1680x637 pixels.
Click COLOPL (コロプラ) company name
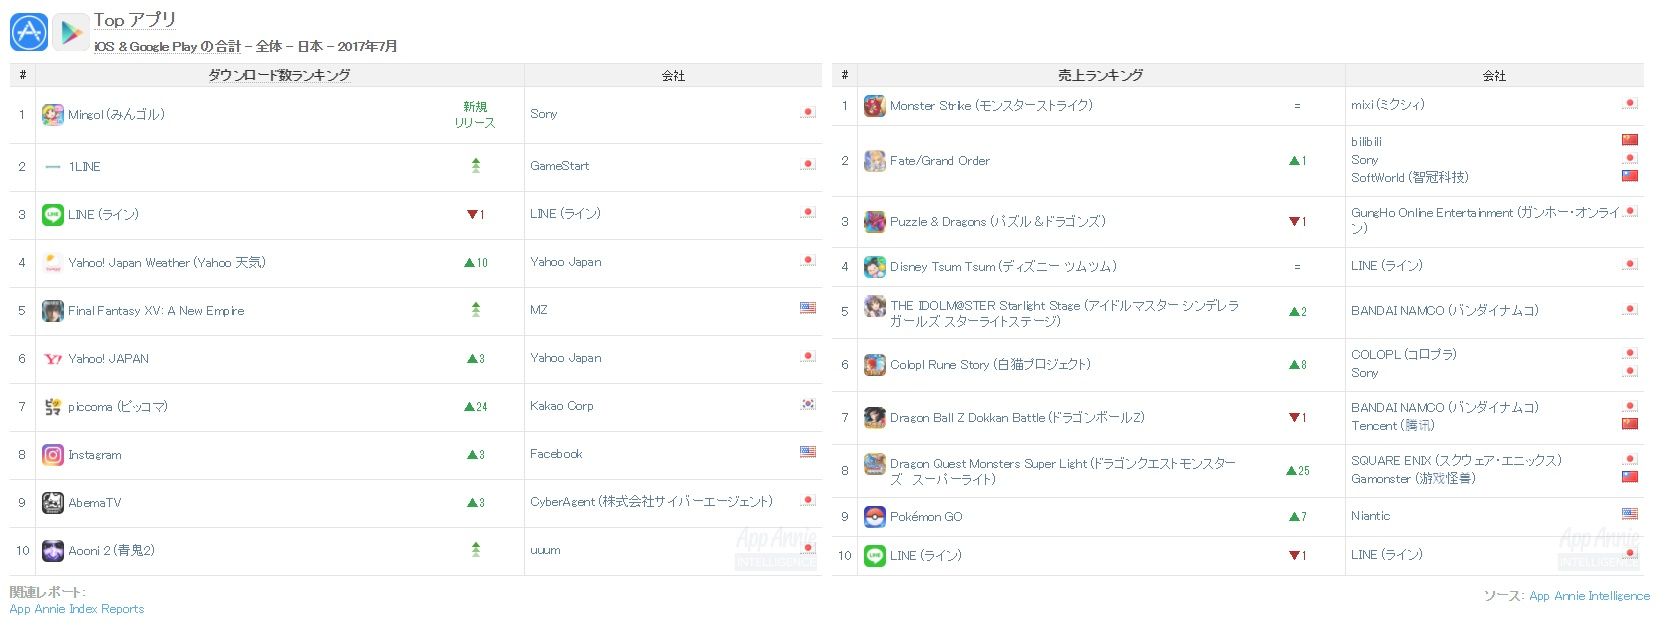1404,355
